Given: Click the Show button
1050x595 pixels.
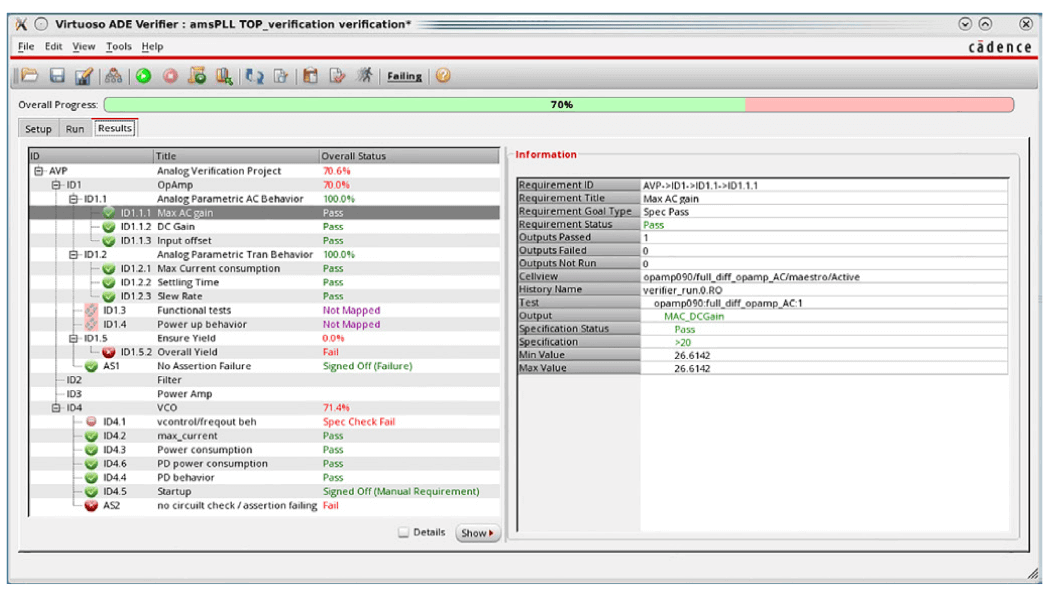Looking at the screenshot, I should (x=477, y=533).
